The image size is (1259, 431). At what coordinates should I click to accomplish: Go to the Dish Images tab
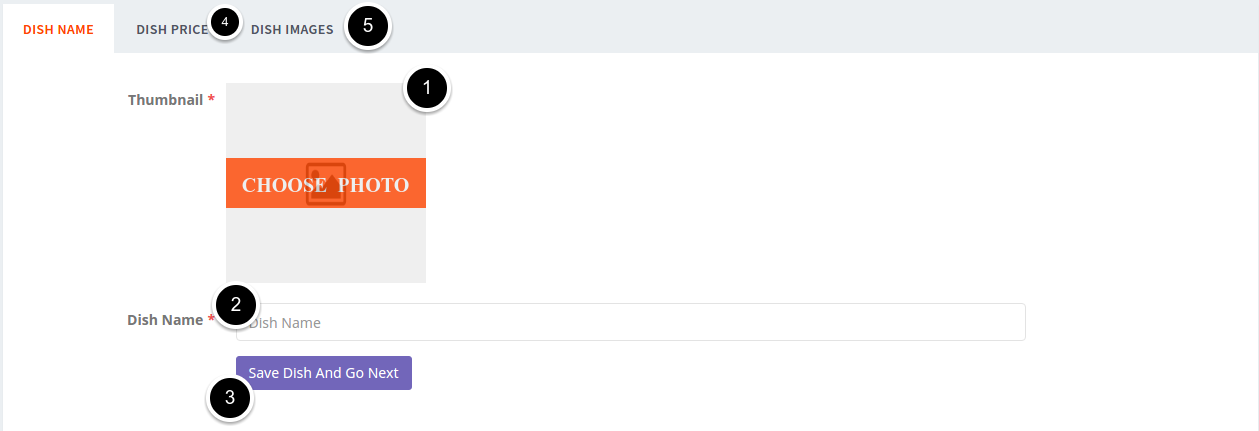(x=292, y=29)
